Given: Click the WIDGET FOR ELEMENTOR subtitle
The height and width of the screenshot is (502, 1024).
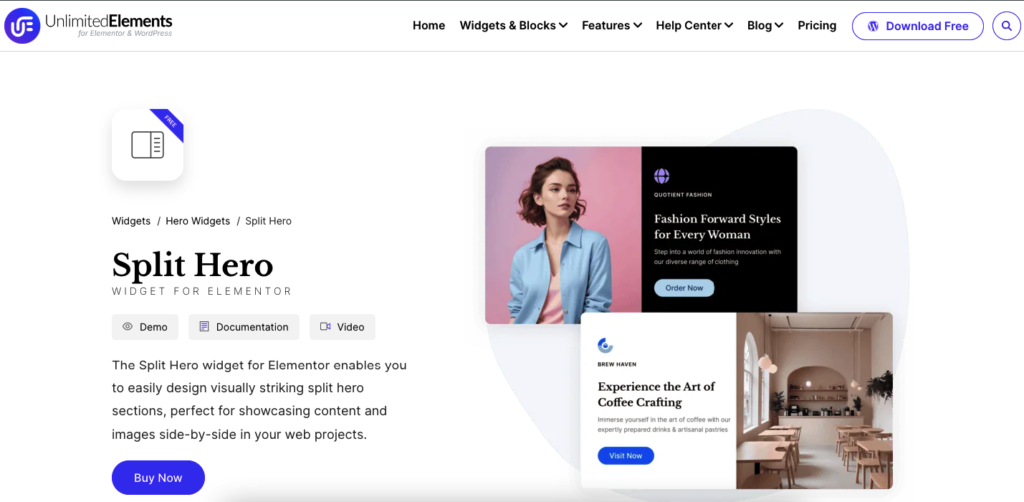Looking at the screenshot, I should [202, 291].
